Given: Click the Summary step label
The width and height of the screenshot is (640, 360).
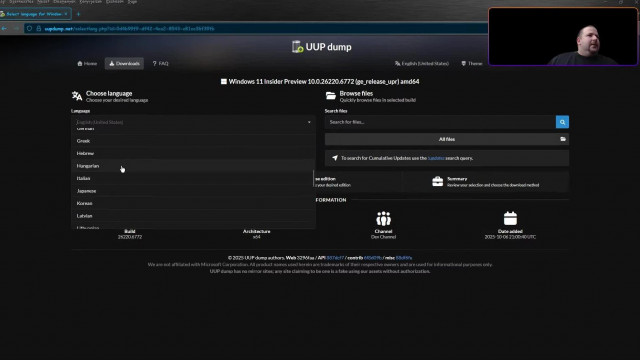Looking at the screenshot, I should click(x=457, y=179).
